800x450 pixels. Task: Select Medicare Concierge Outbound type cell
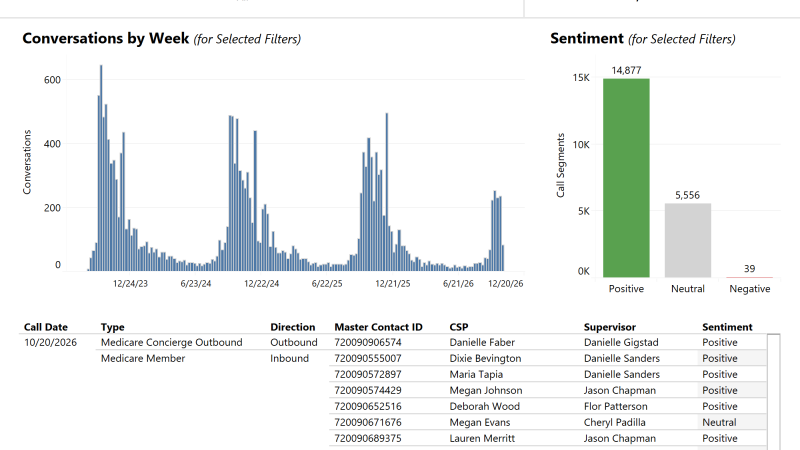171,342
